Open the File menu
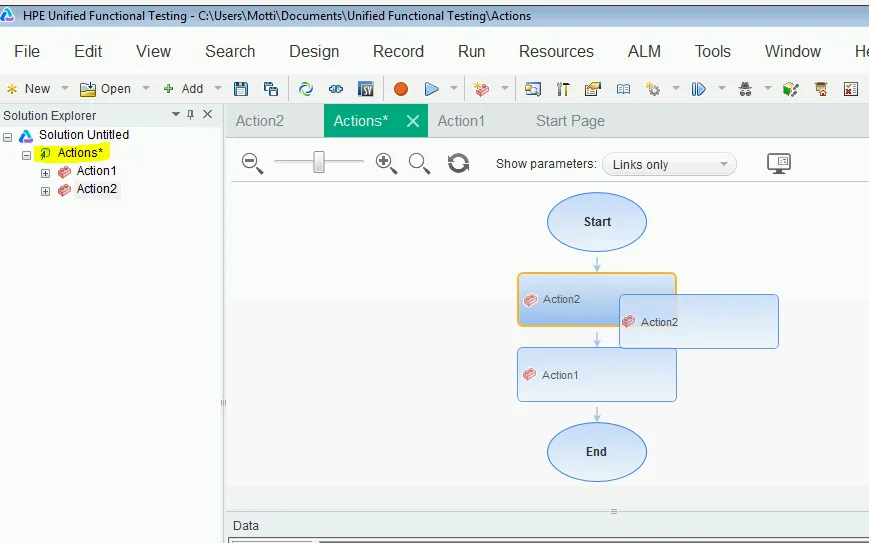869x543 pixels. point(27,52)
